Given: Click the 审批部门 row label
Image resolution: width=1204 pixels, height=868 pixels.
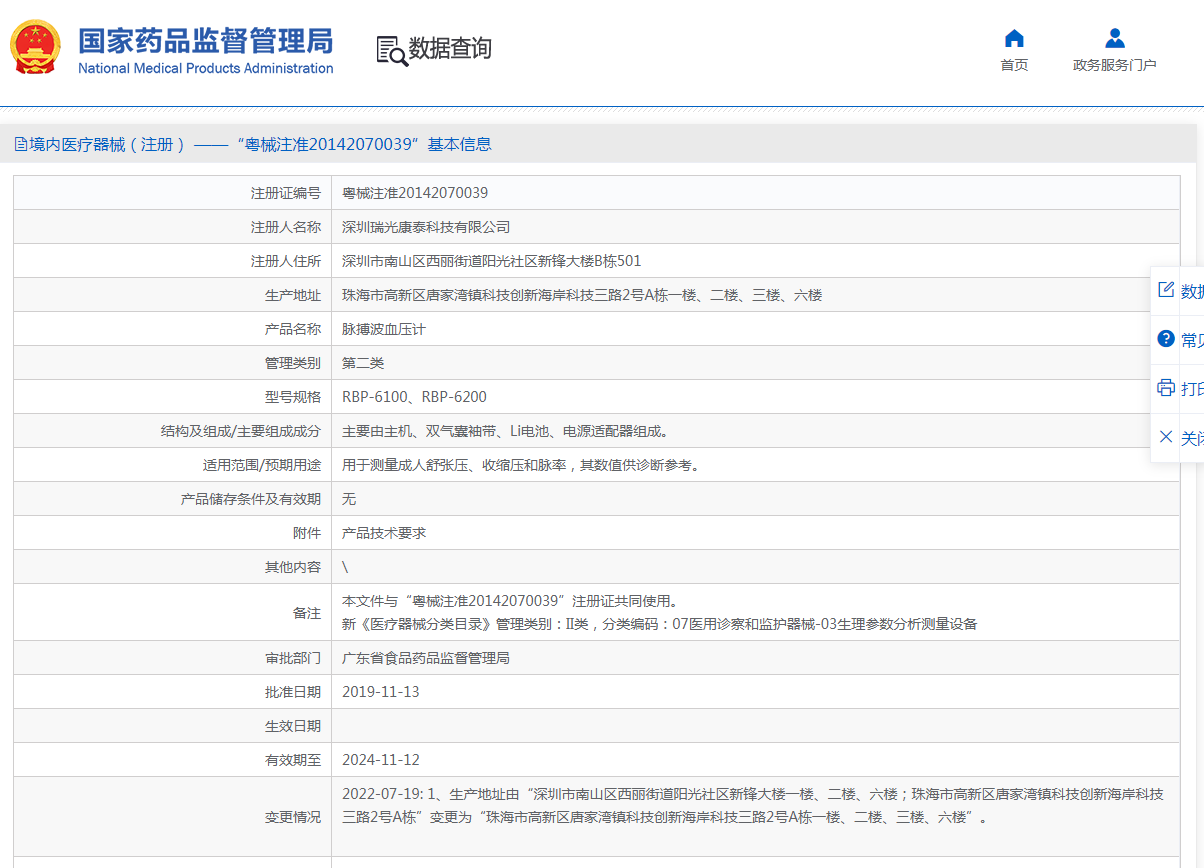Looking at the screenshot, I should [293, 658].
